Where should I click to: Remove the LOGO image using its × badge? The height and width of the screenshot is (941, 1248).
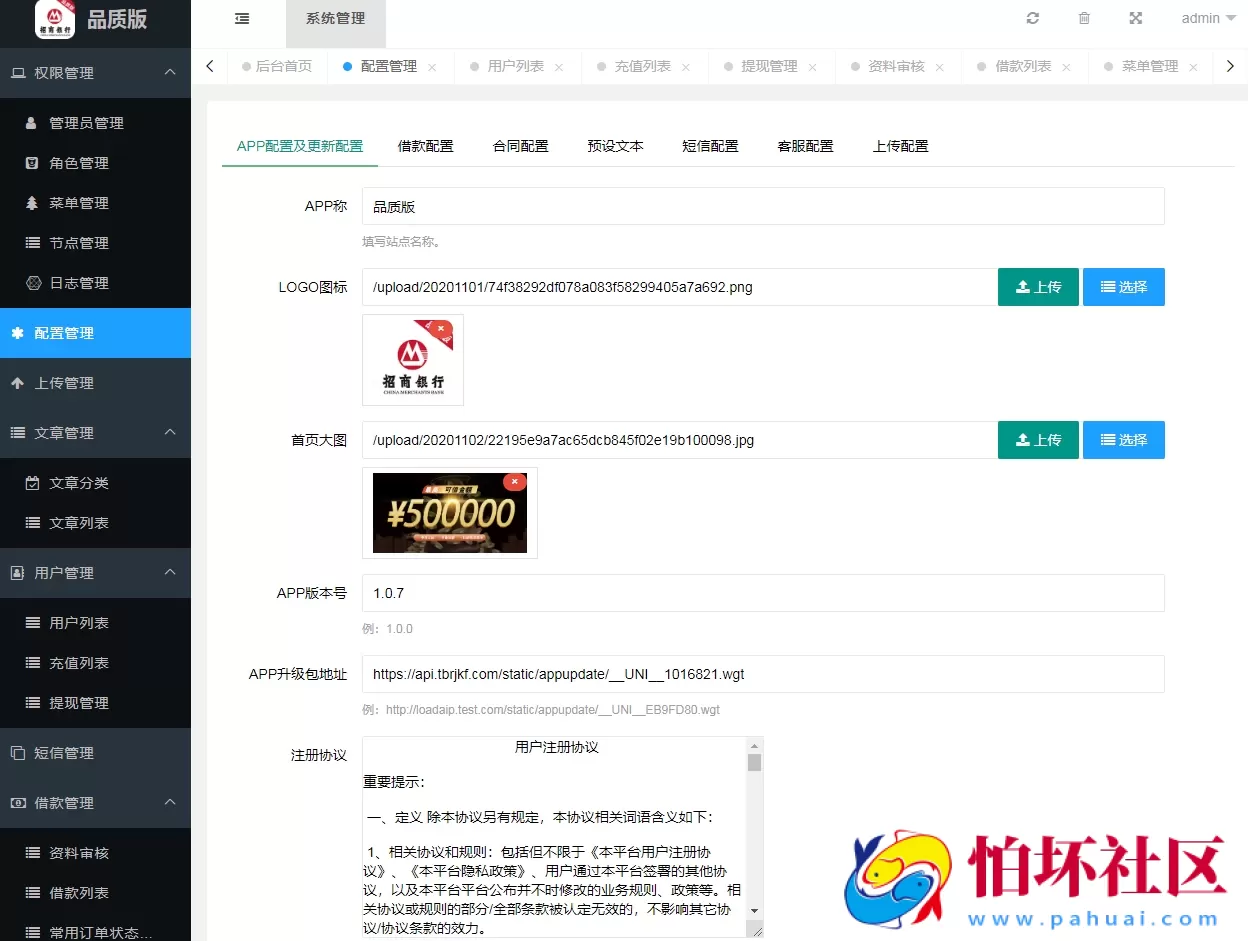440,327
